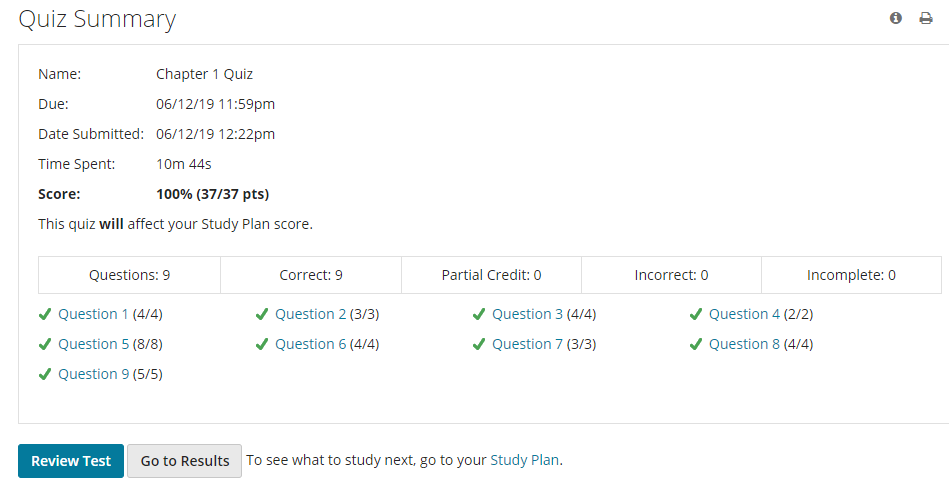Follow the Study Plan link
949x504 pixels.
point(524,460)
